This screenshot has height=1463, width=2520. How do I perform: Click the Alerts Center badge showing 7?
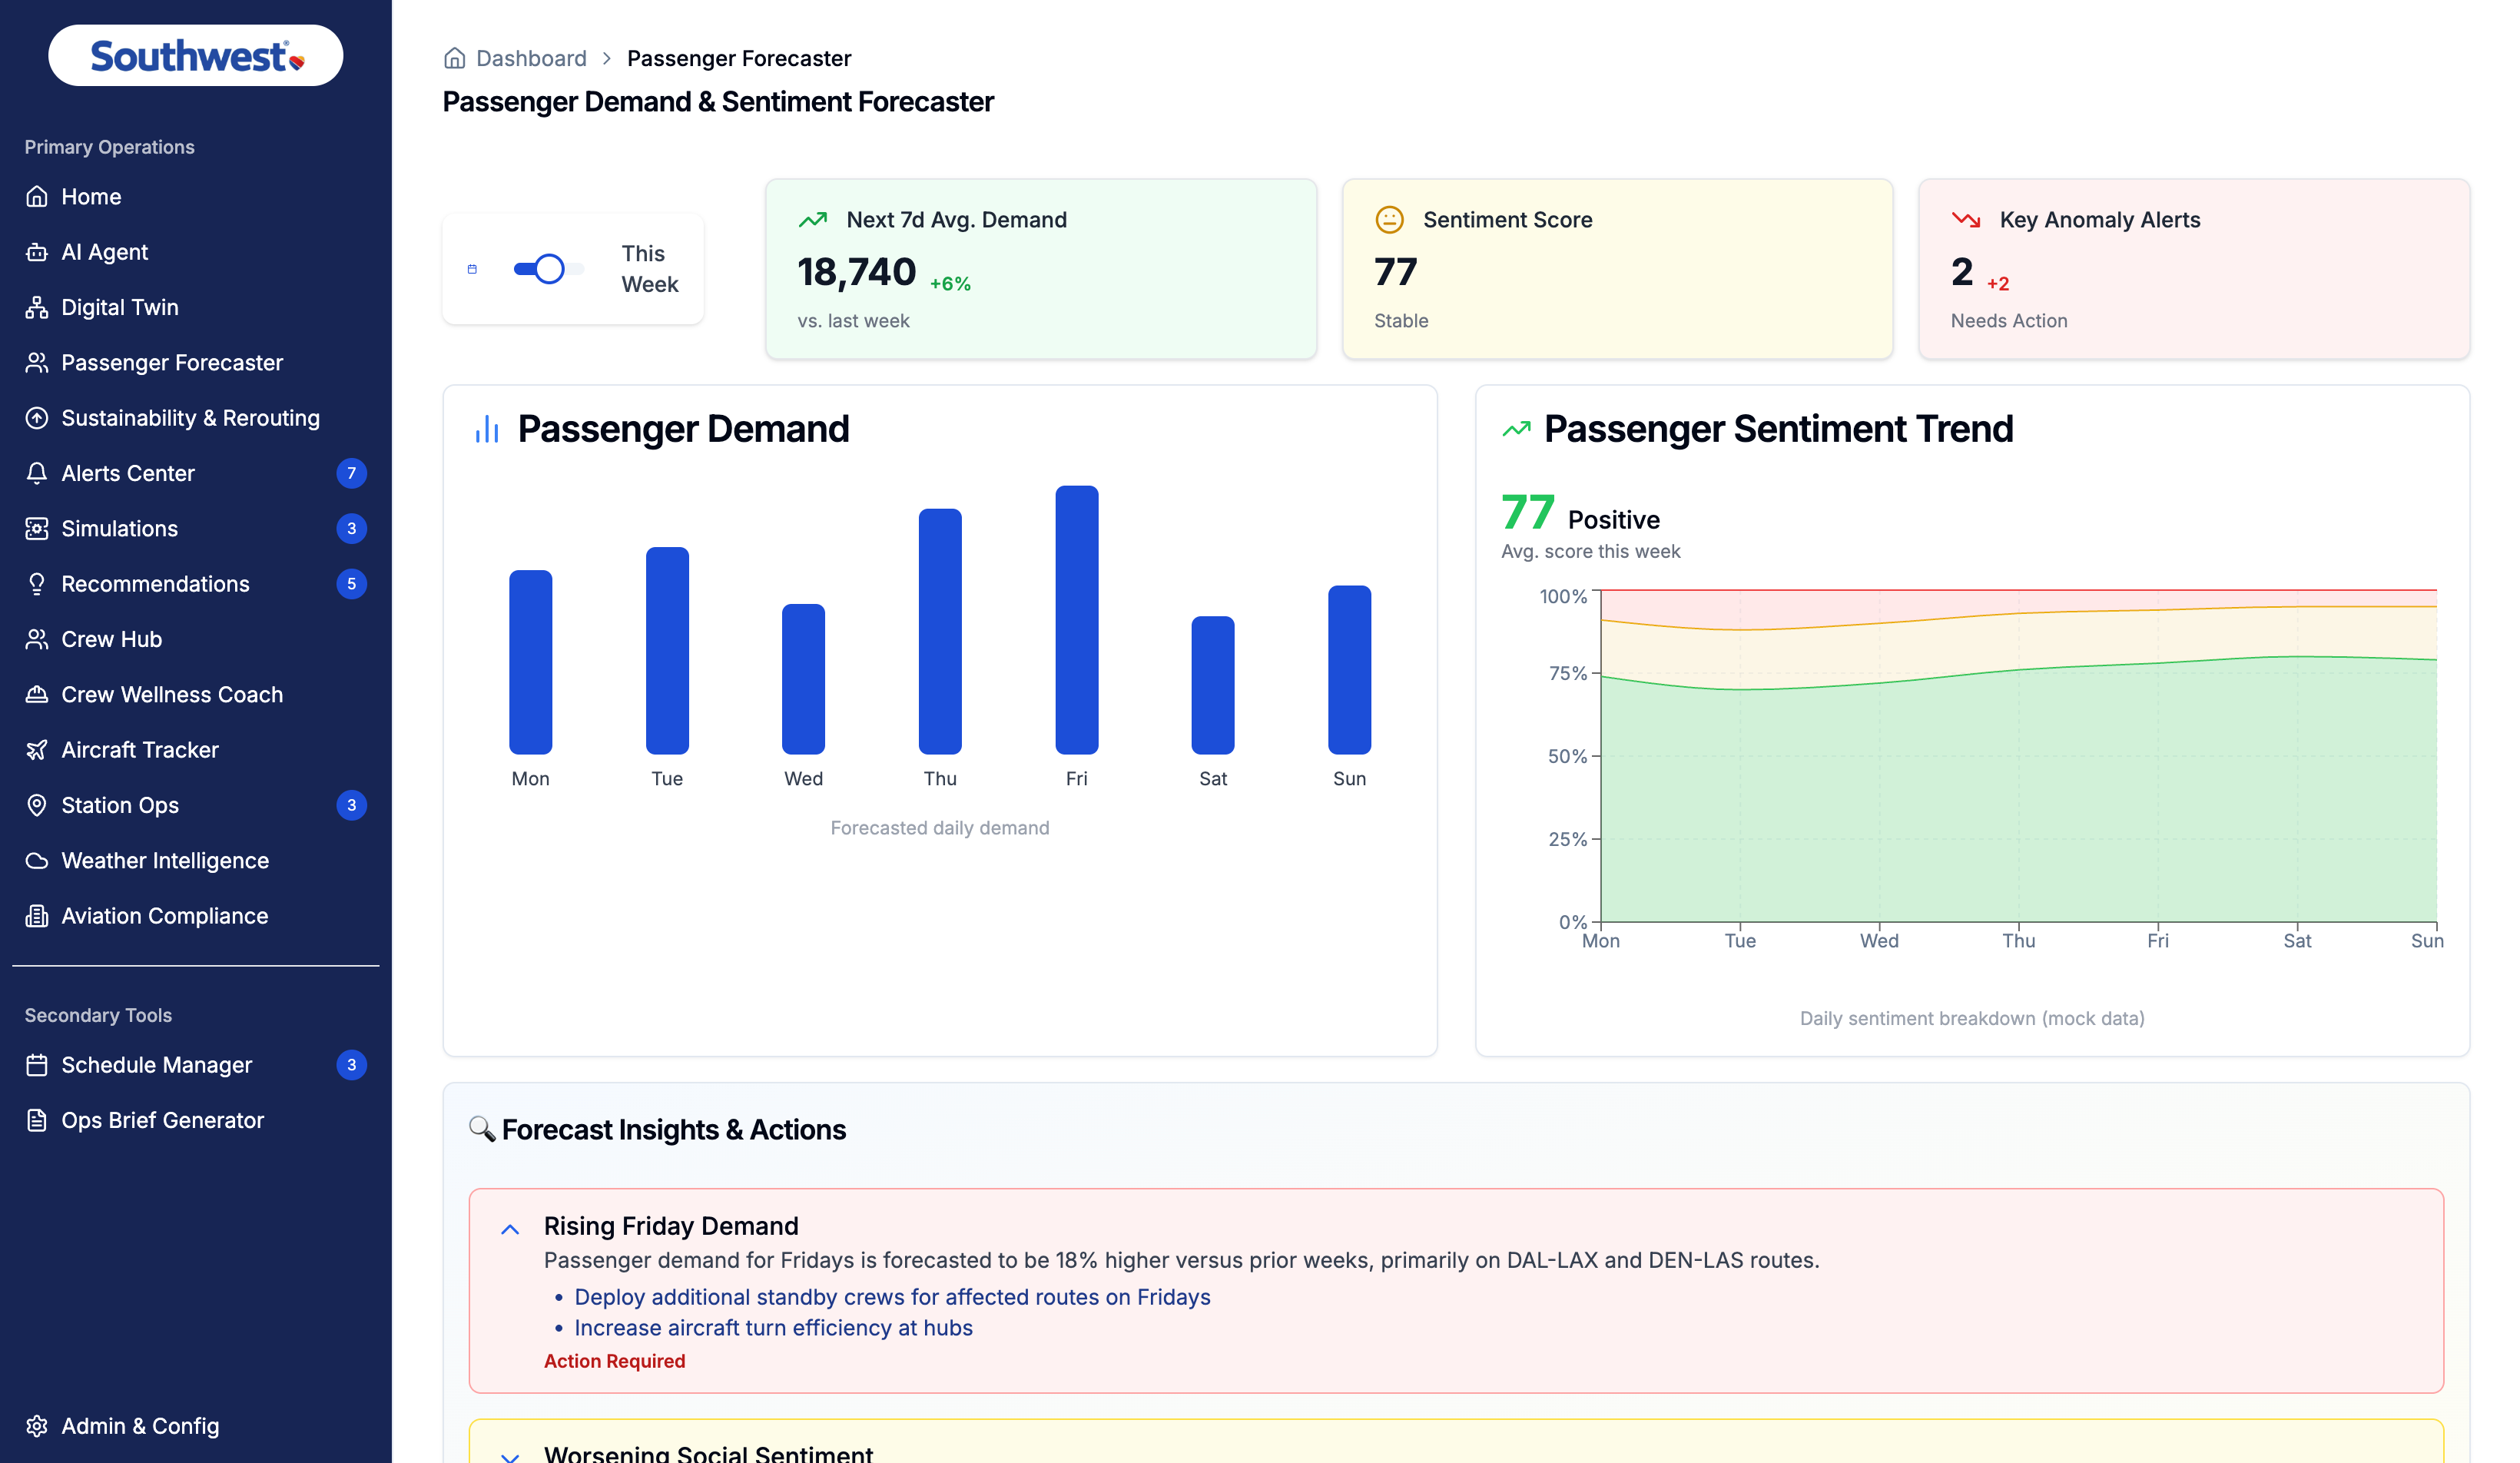point(351,473)
